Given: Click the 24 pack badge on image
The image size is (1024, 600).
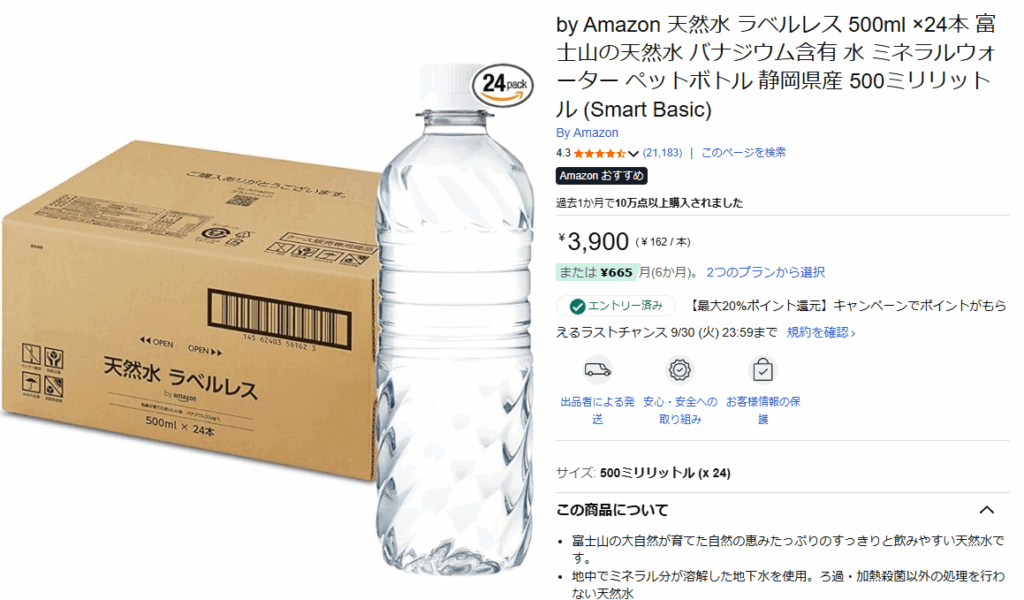Looking at the screenshot, I should pyautogui.click(x=503, y=85).
